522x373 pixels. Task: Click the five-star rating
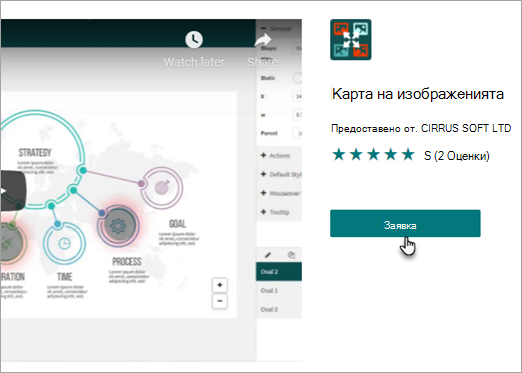pyautogui.click(x=373, y=155)
